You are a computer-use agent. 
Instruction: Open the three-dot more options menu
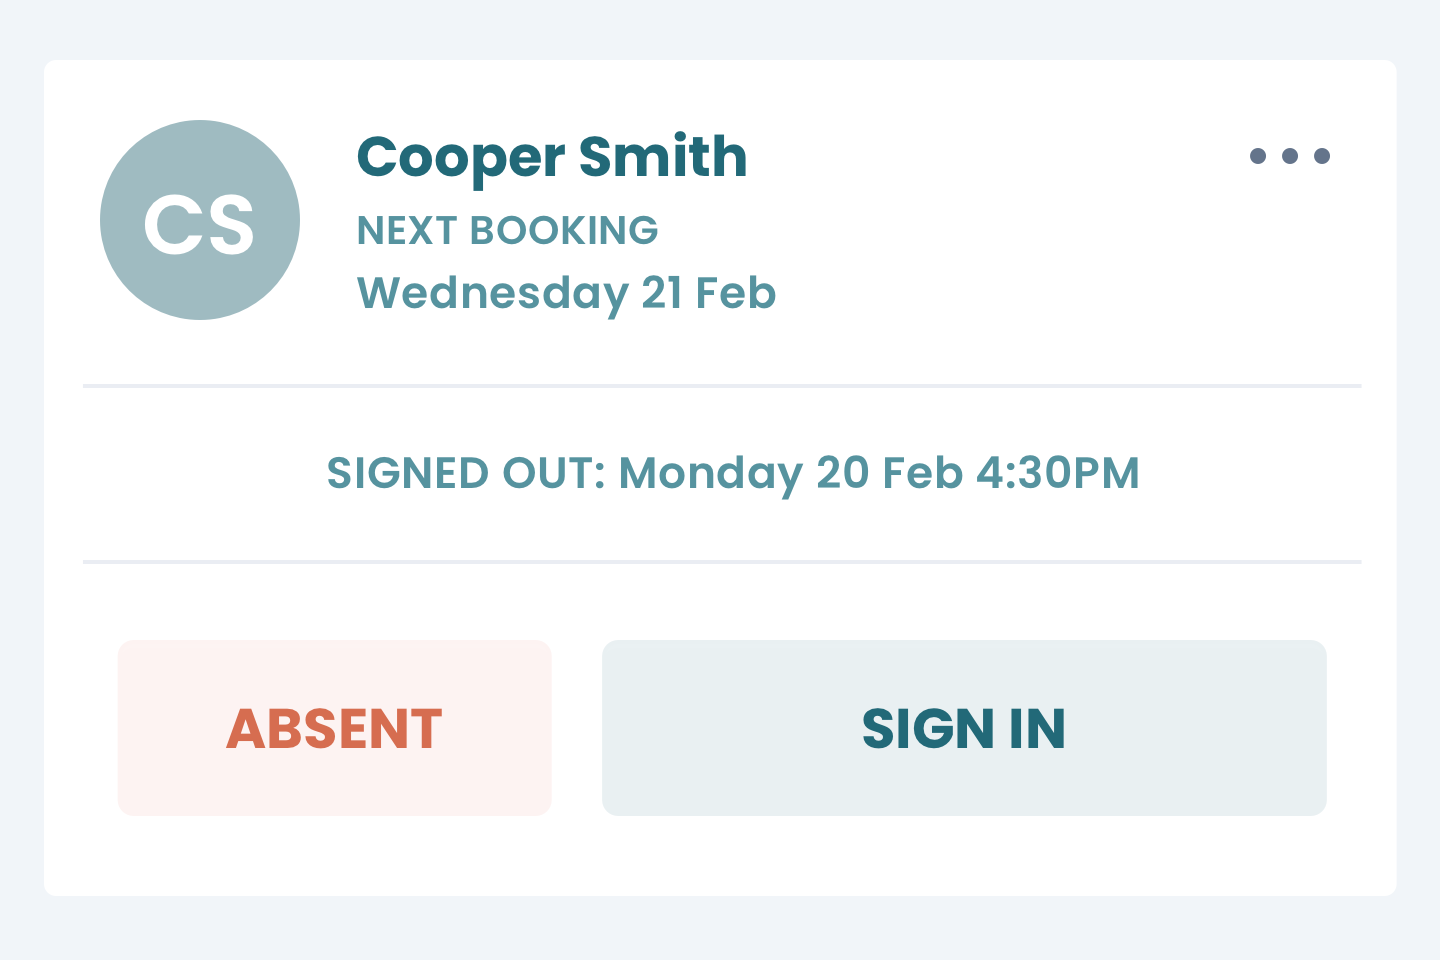pyautogui.click(x=1290, y=156)
